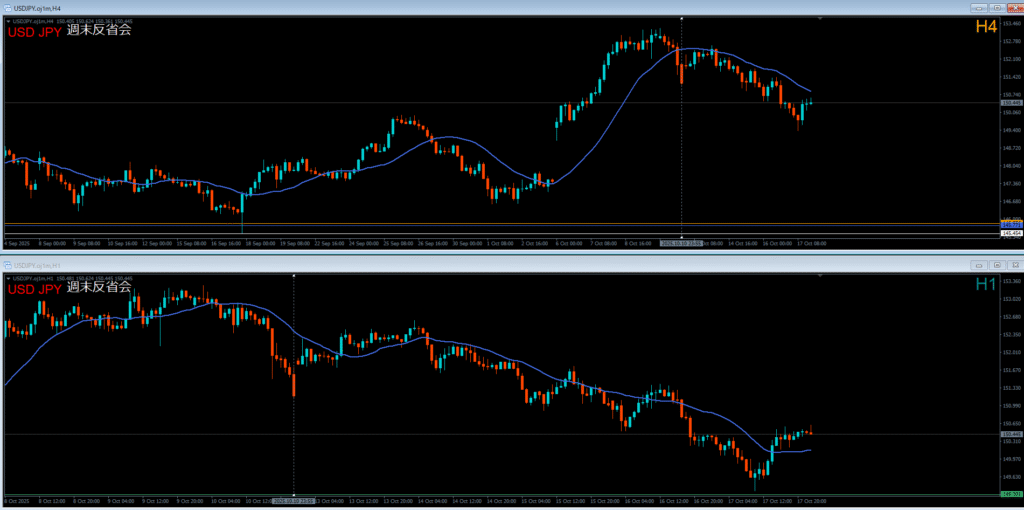Maximize the H1 chart window
Viewport: 1024px width, 510px height.
(x=996, y=265)
